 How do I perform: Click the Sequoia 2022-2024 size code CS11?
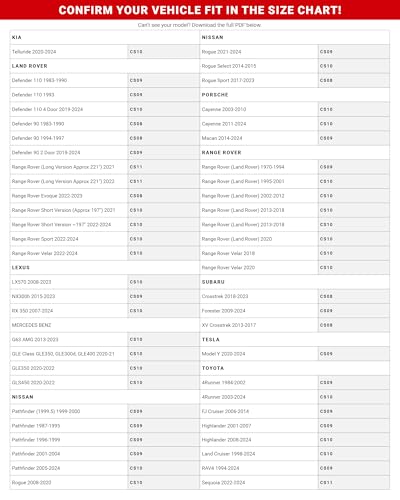(326, 482)
